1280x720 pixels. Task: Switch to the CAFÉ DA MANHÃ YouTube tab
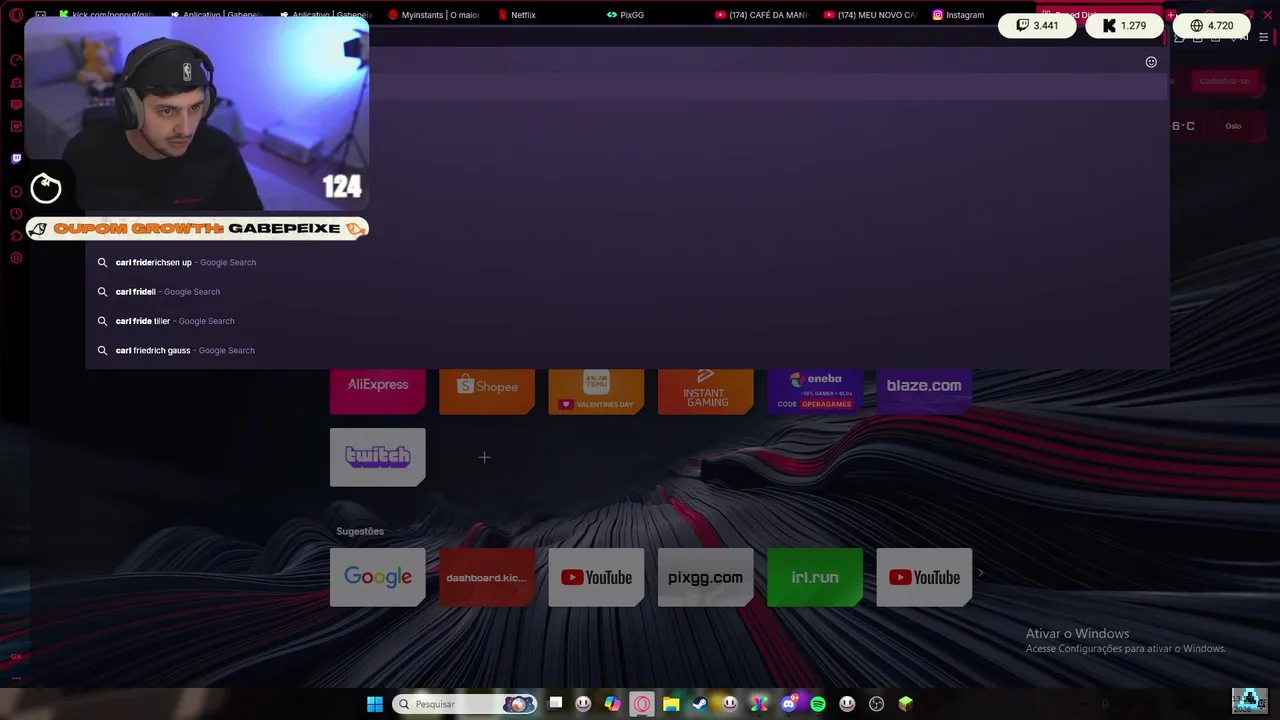[x=761, y=15]
